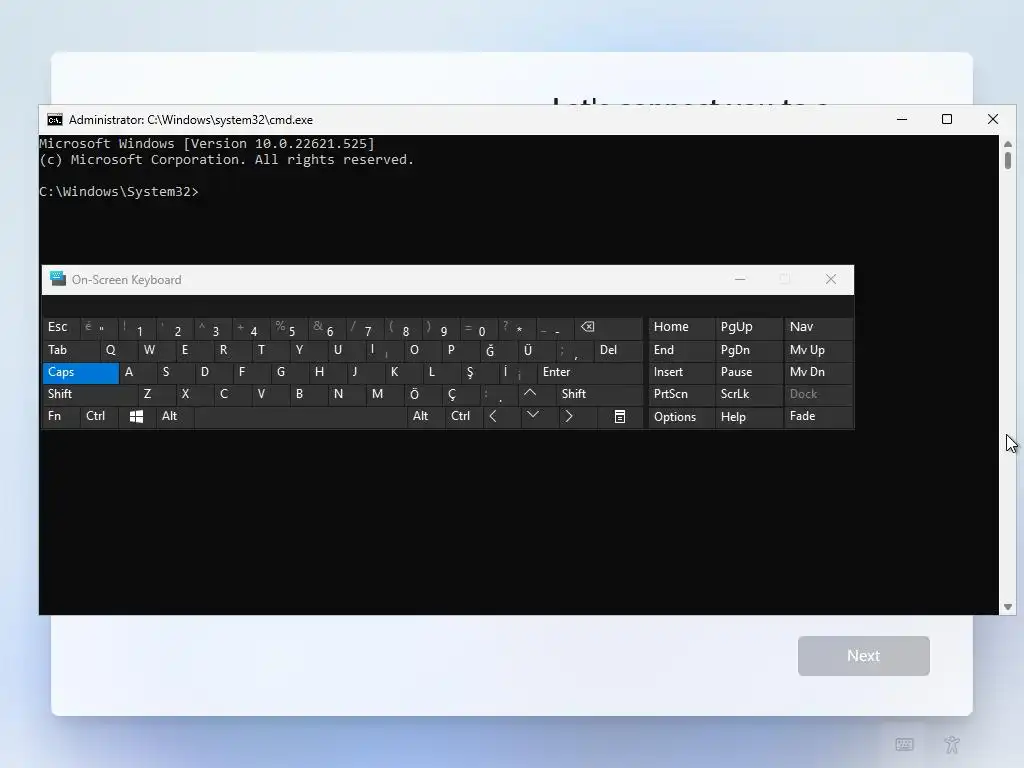This screenshot has width=1024, height=768.
Task: Tap the Tab key
Action: [x=71, y=350]
